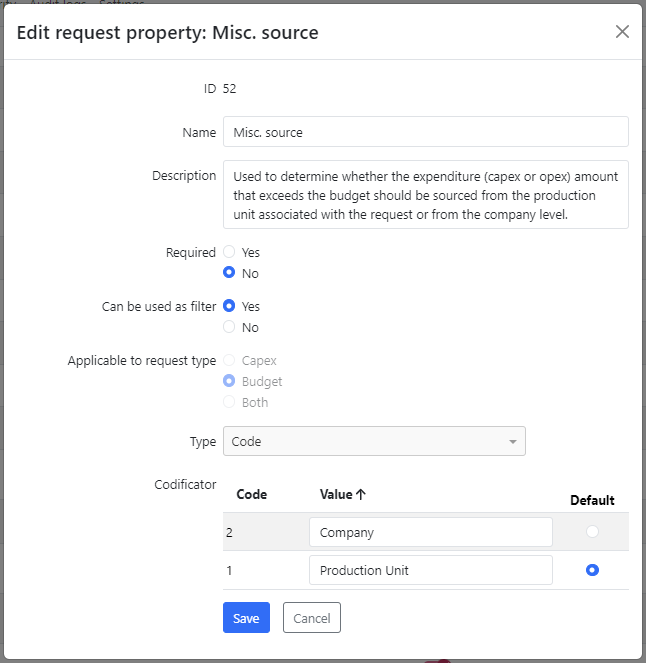Viewport: 646px width, 663px height.
Task: Set Required to Yes
Action: [229, 252]
